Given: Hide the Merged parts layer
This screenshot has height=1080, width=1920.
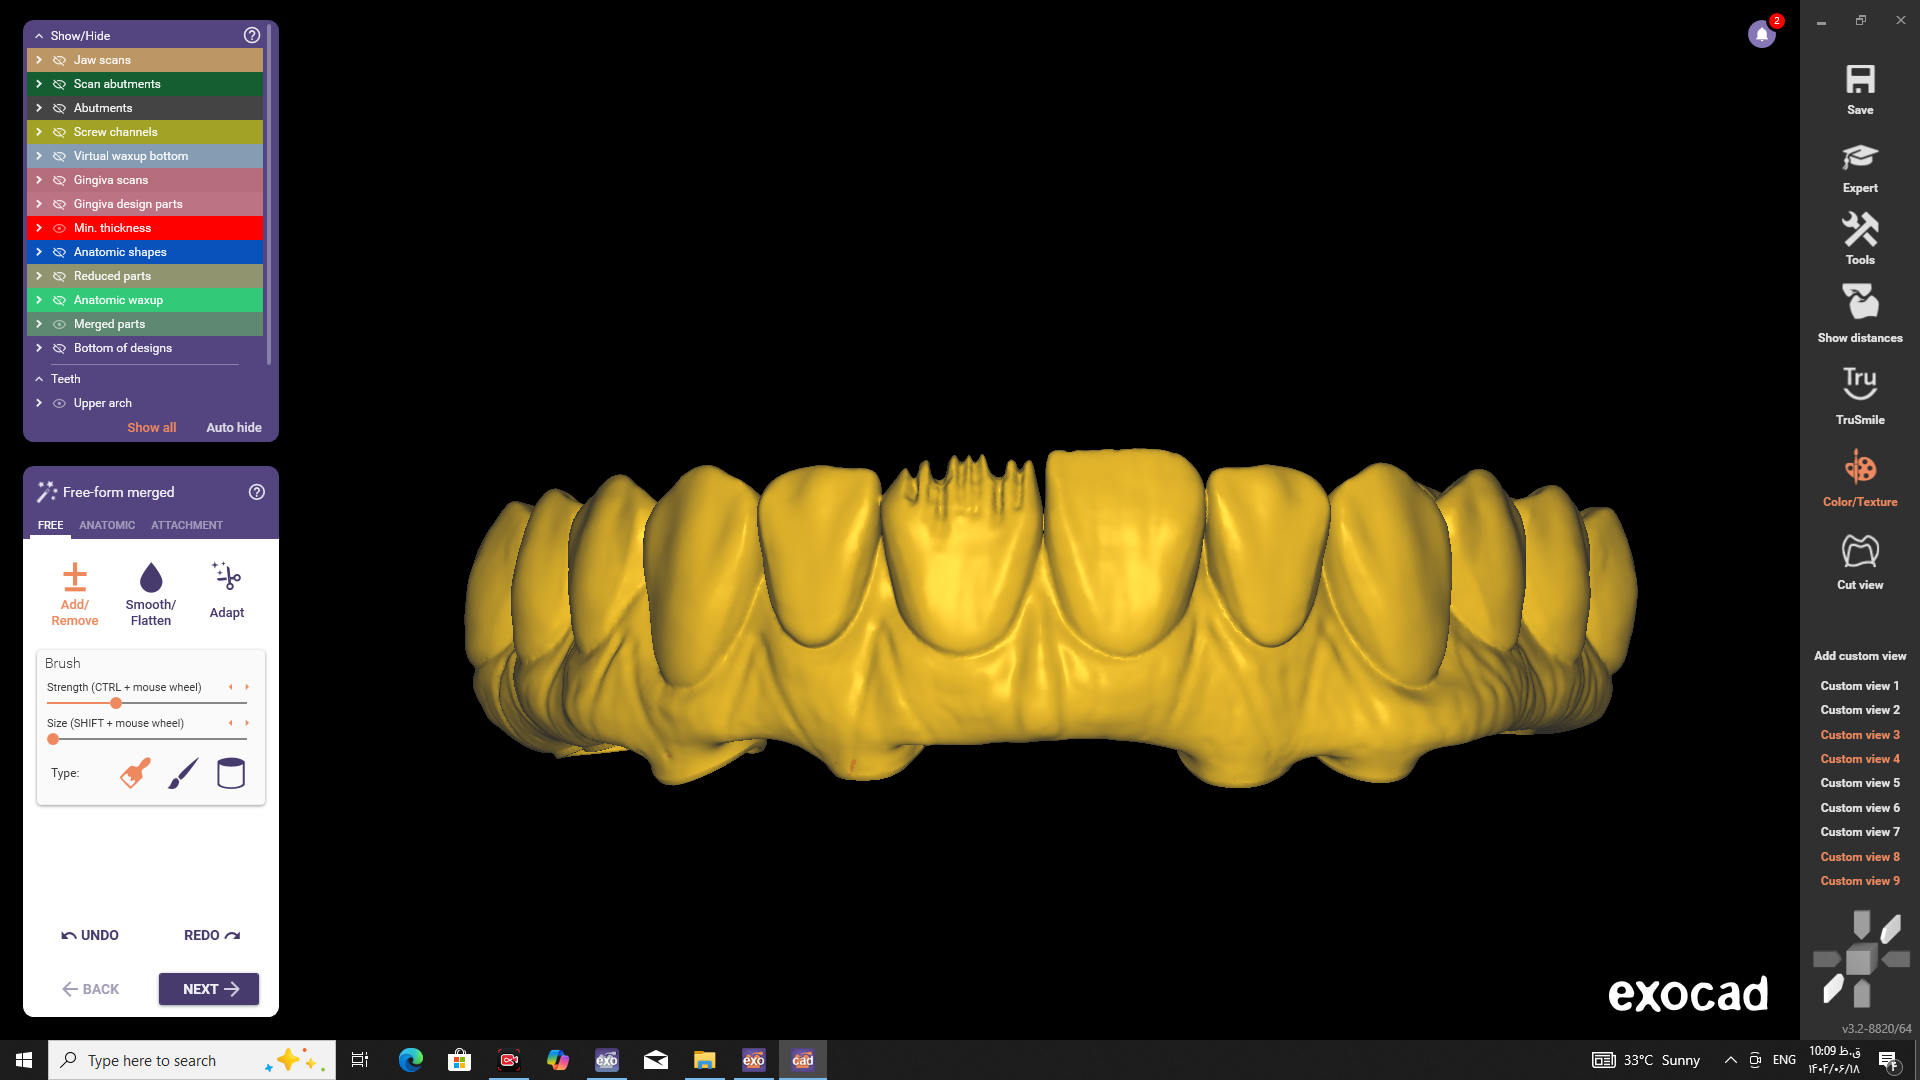Looking at the screenshot, I should (59, 324).
